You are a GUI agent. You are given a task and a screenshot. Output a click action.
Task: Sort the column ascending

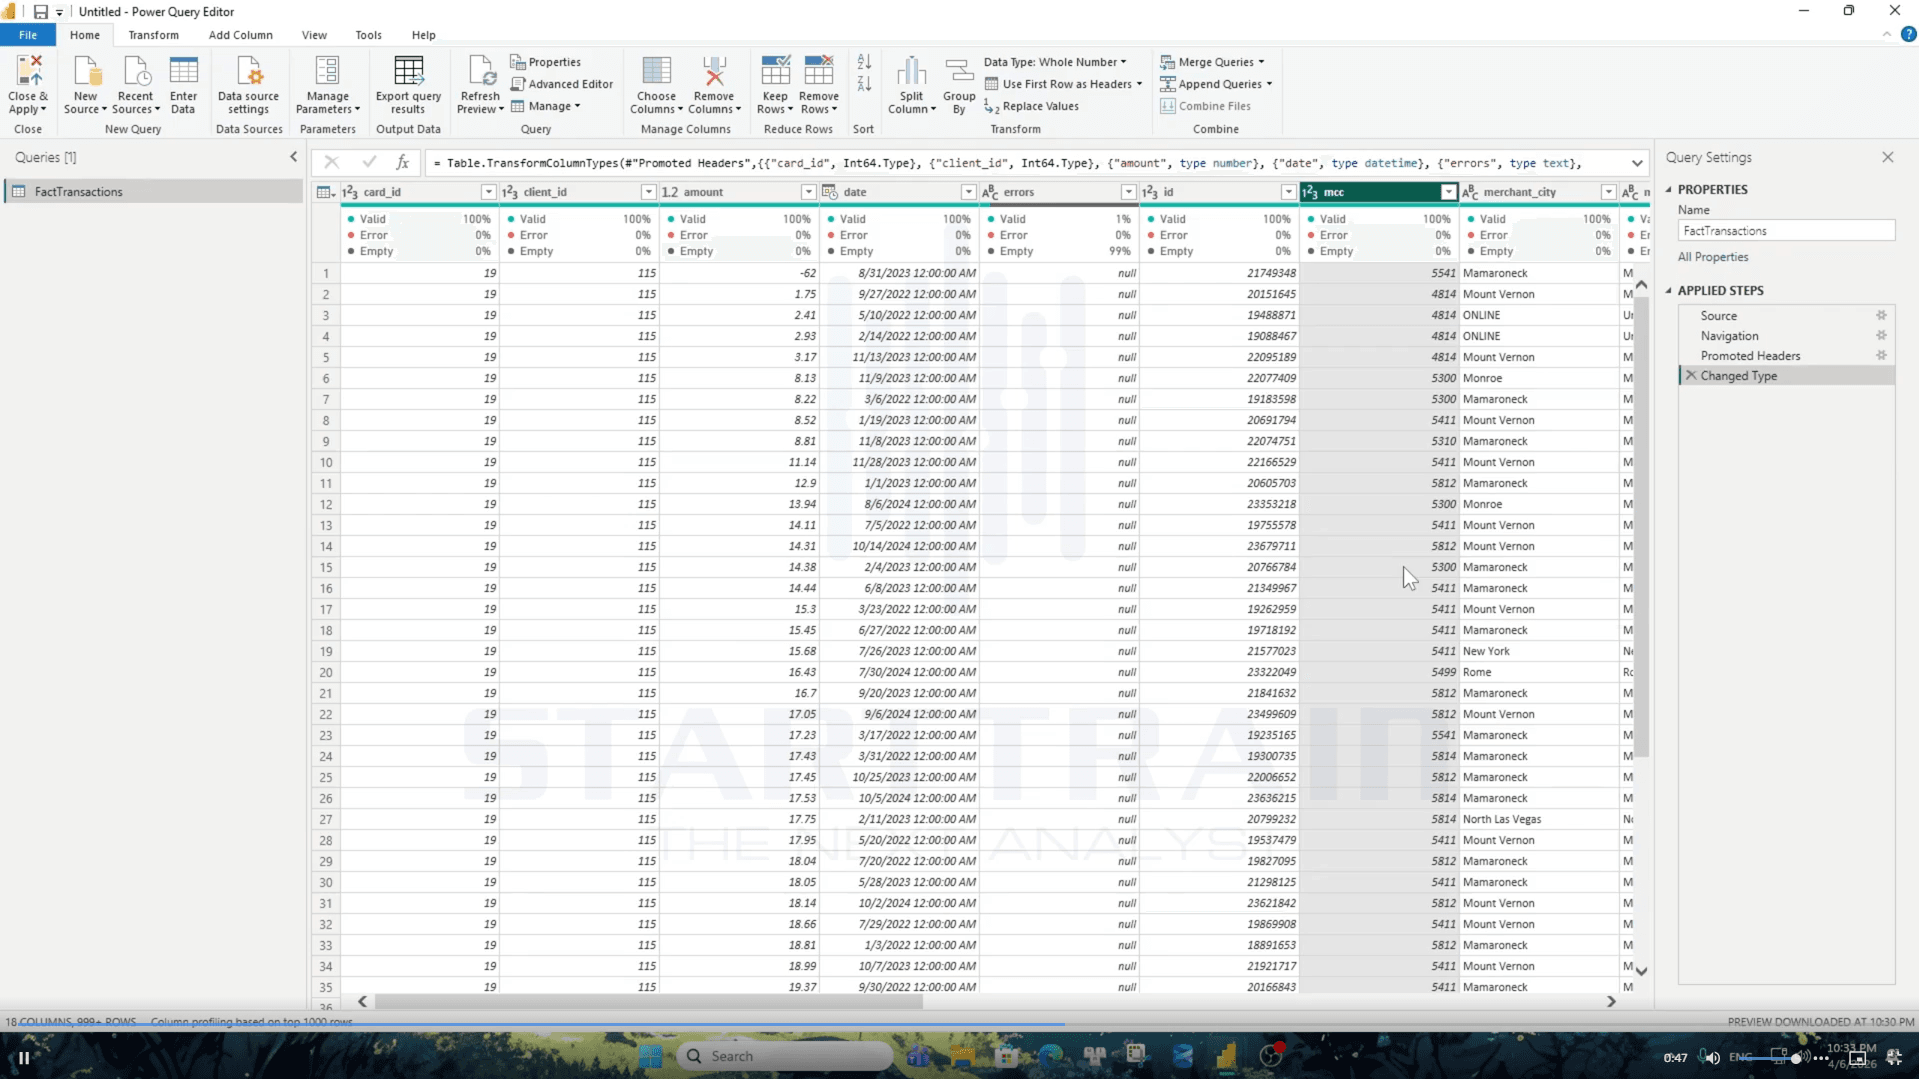pyautogui.click(x=864, y=63)
